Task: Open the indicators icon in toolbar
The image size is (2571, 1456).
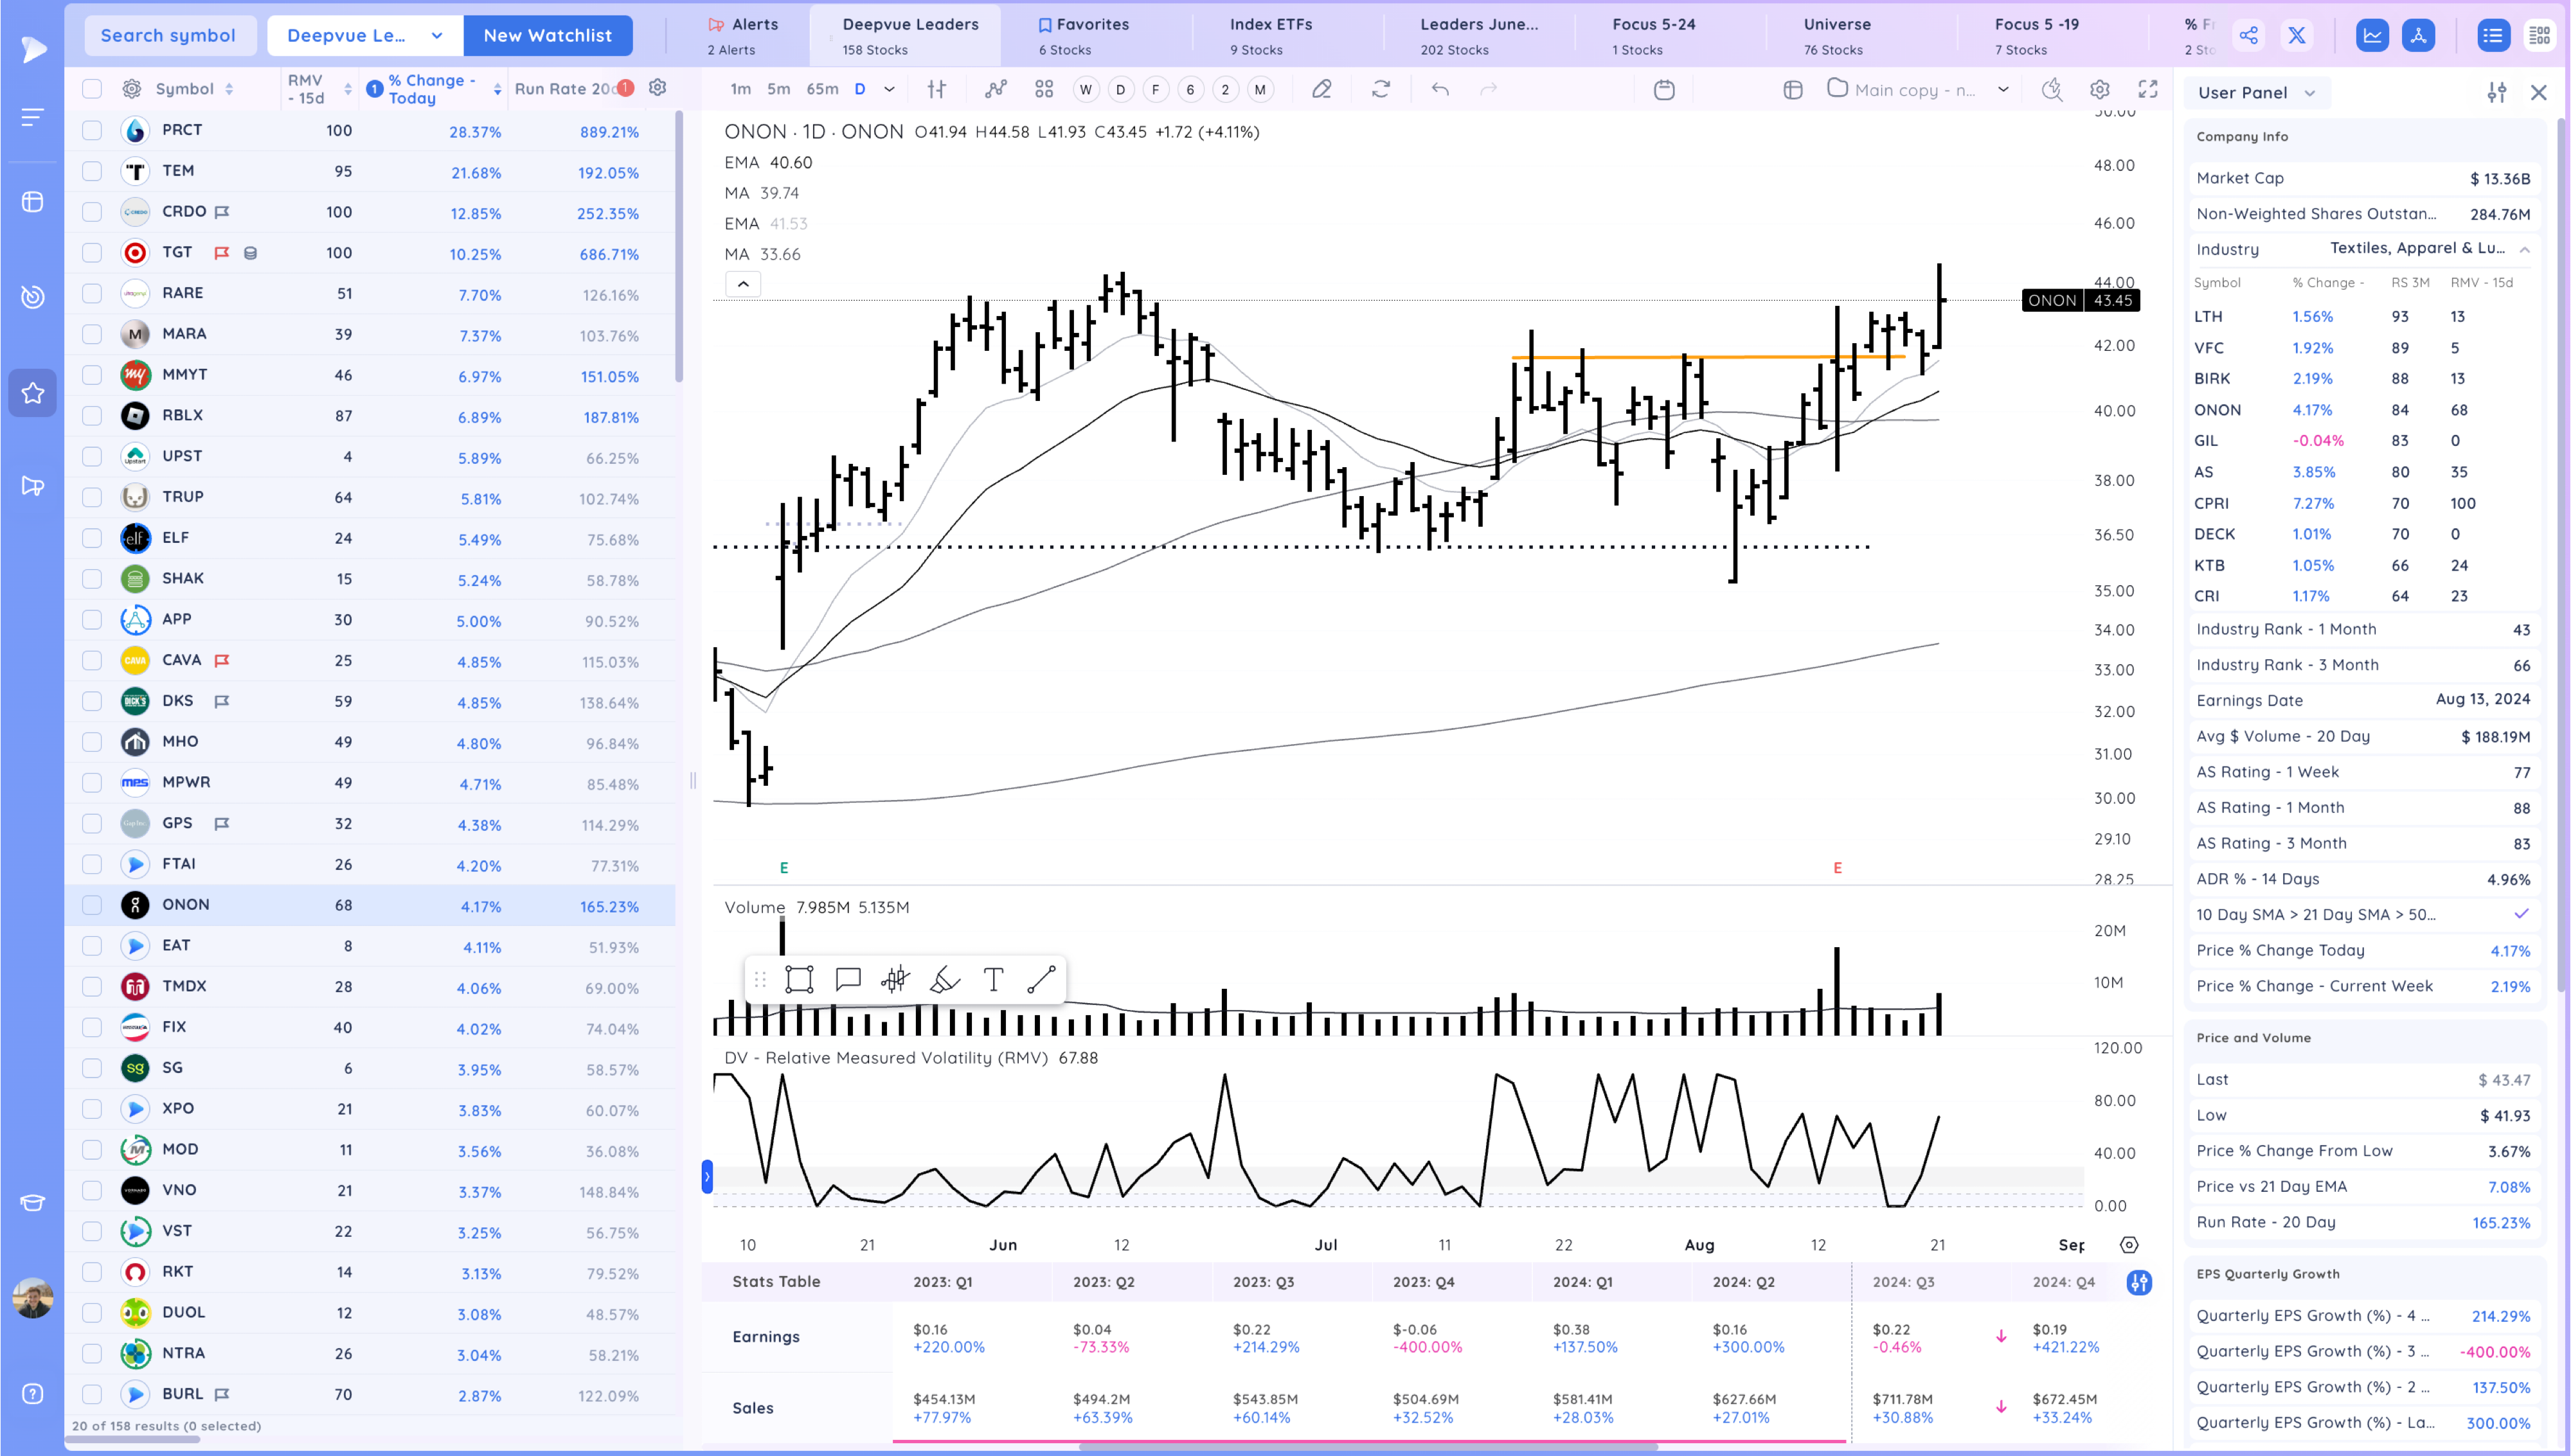Action: 995,89
